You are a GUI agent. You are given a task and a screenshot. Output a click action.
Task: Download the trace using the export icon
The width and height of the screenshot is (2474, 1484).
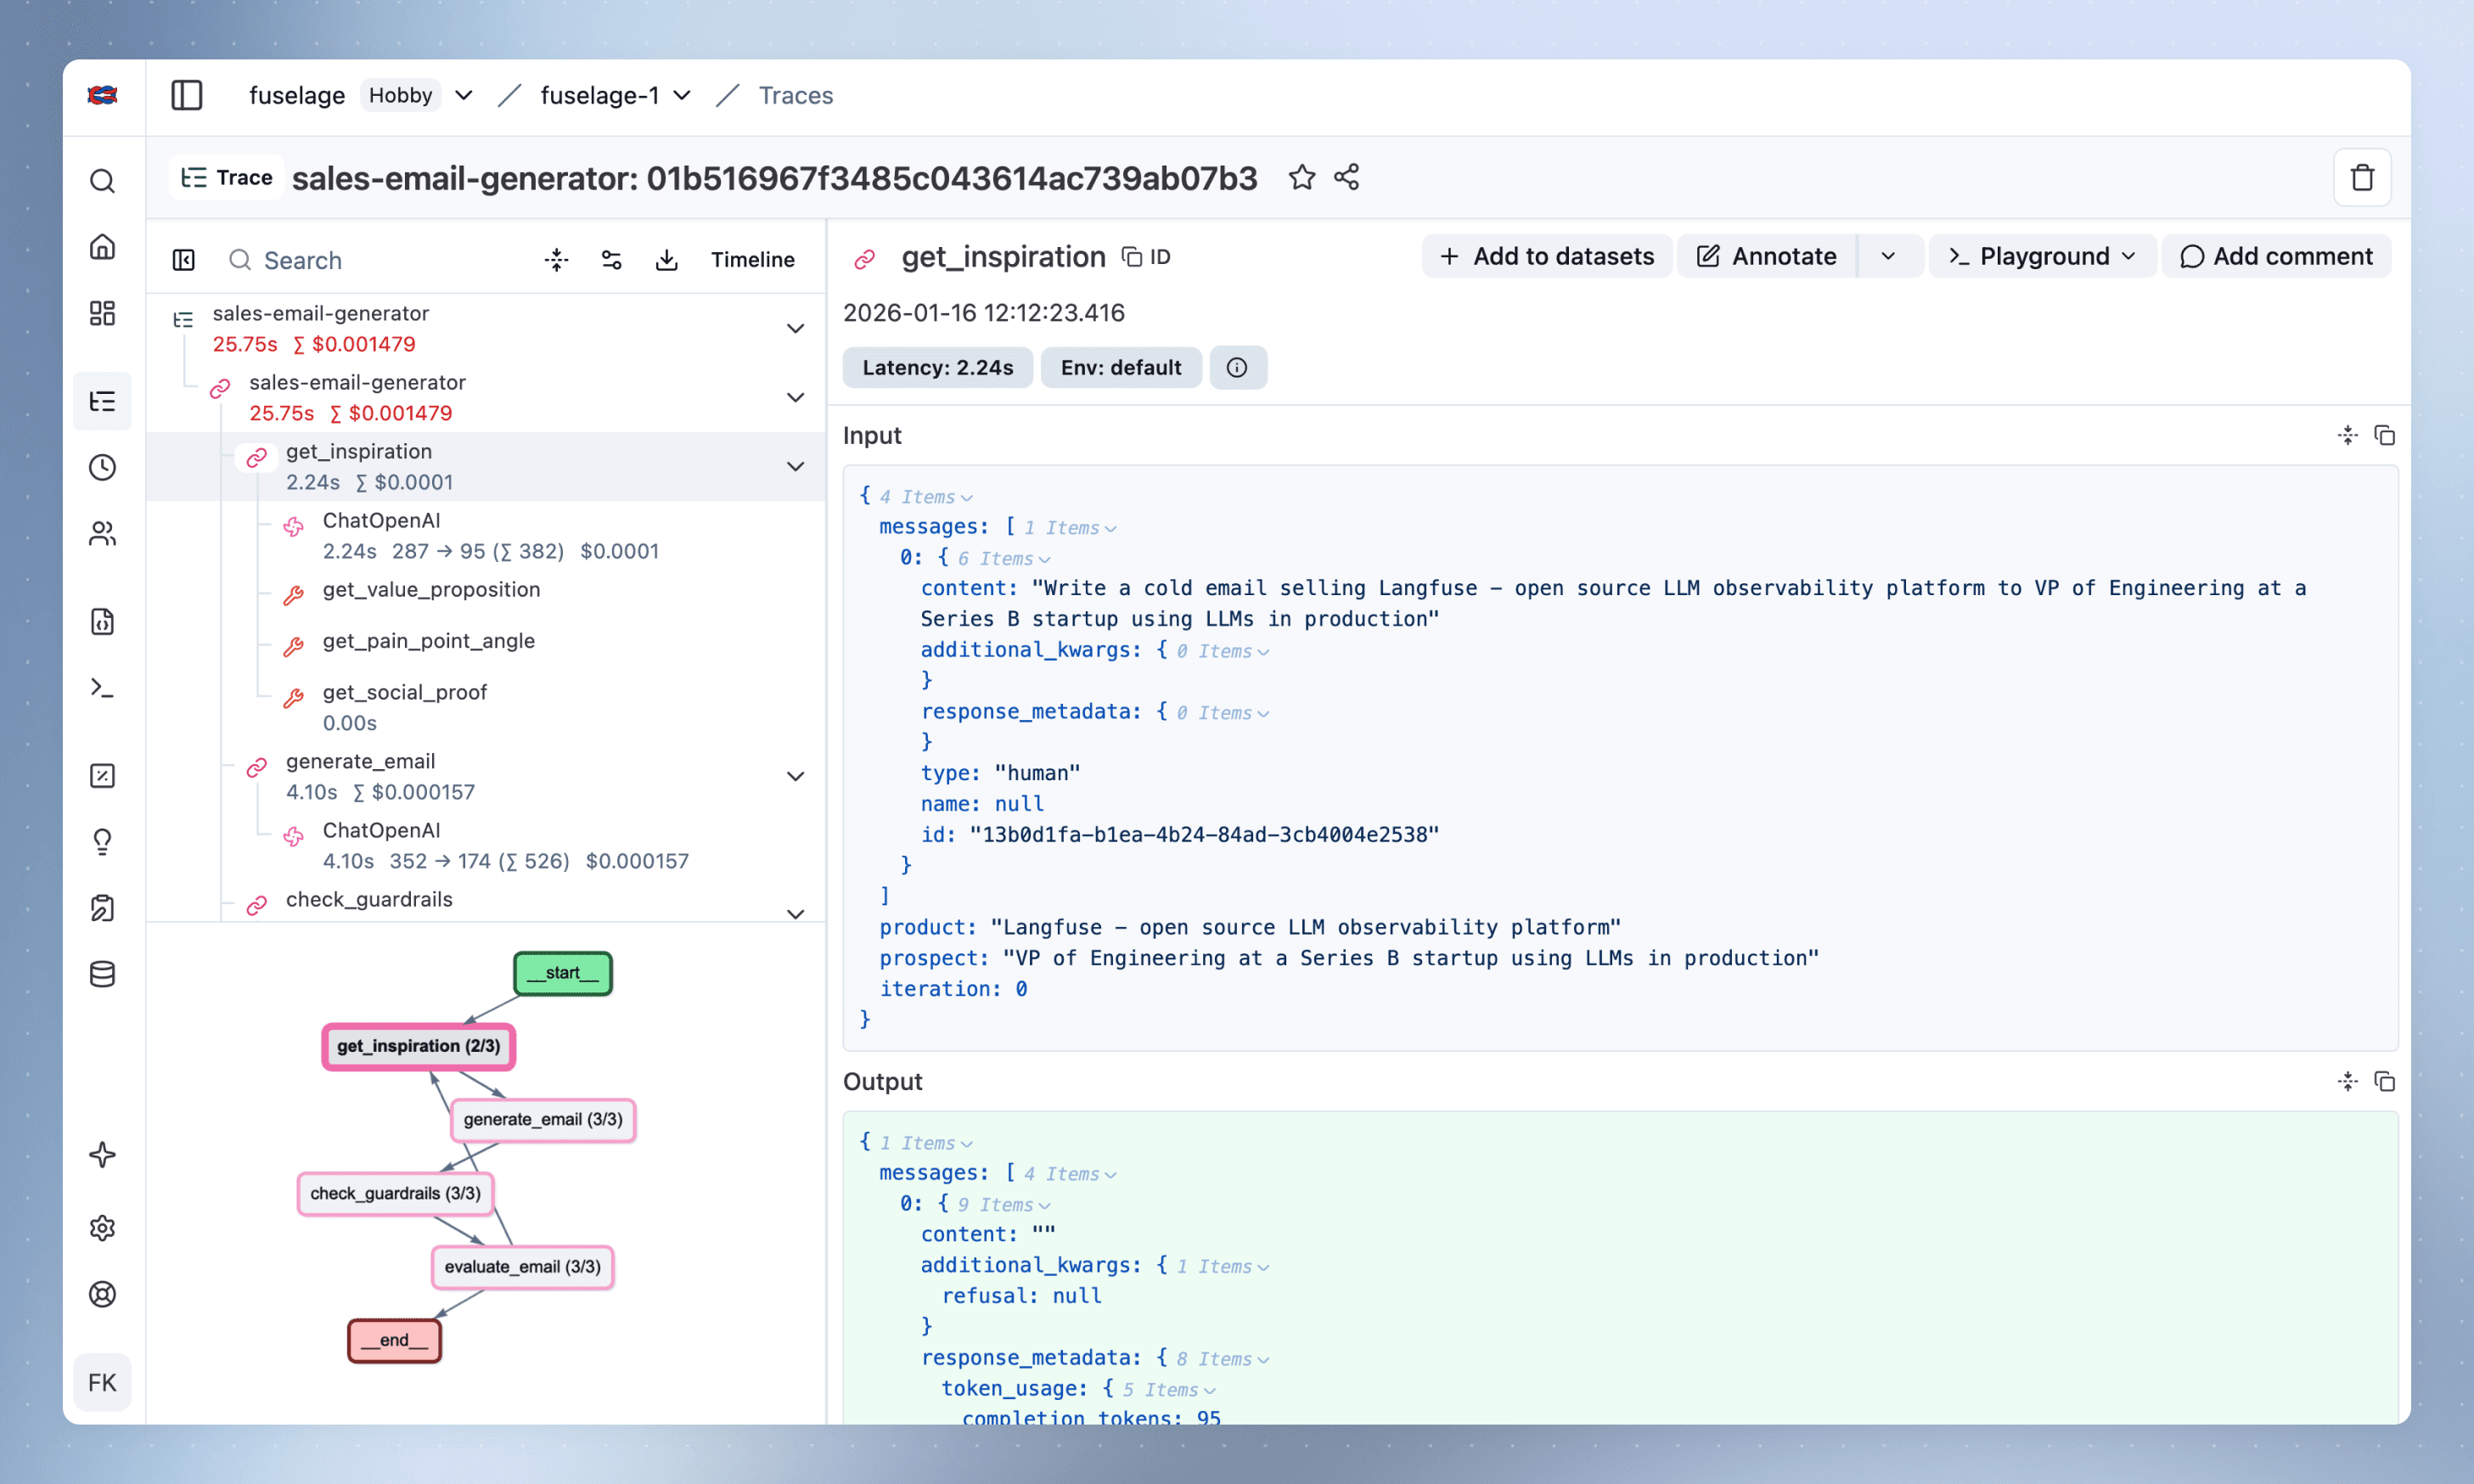[x=666, y=259]
